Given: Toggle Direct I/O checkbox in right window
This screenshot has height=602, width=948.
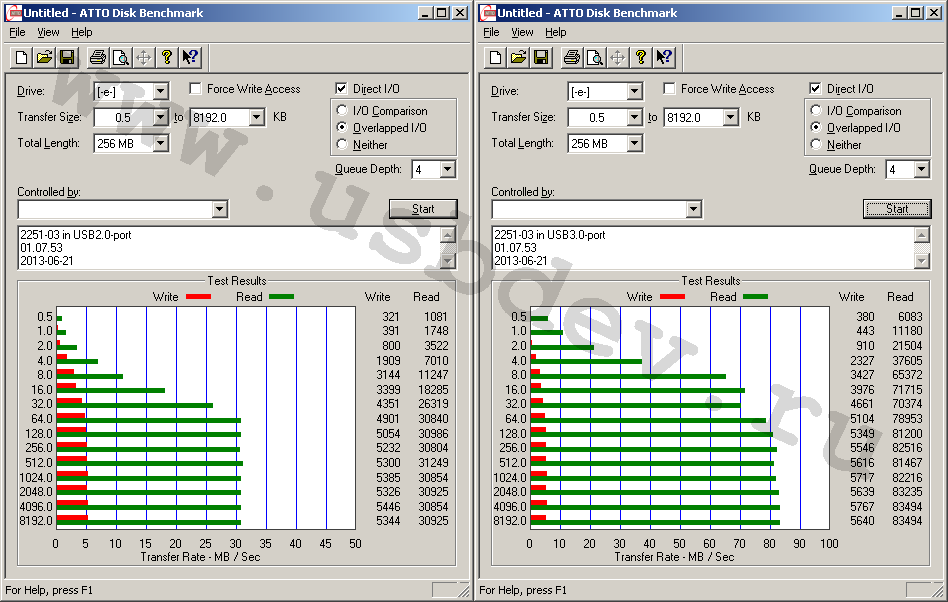Looking at the screenshot, I should (815, 89).
